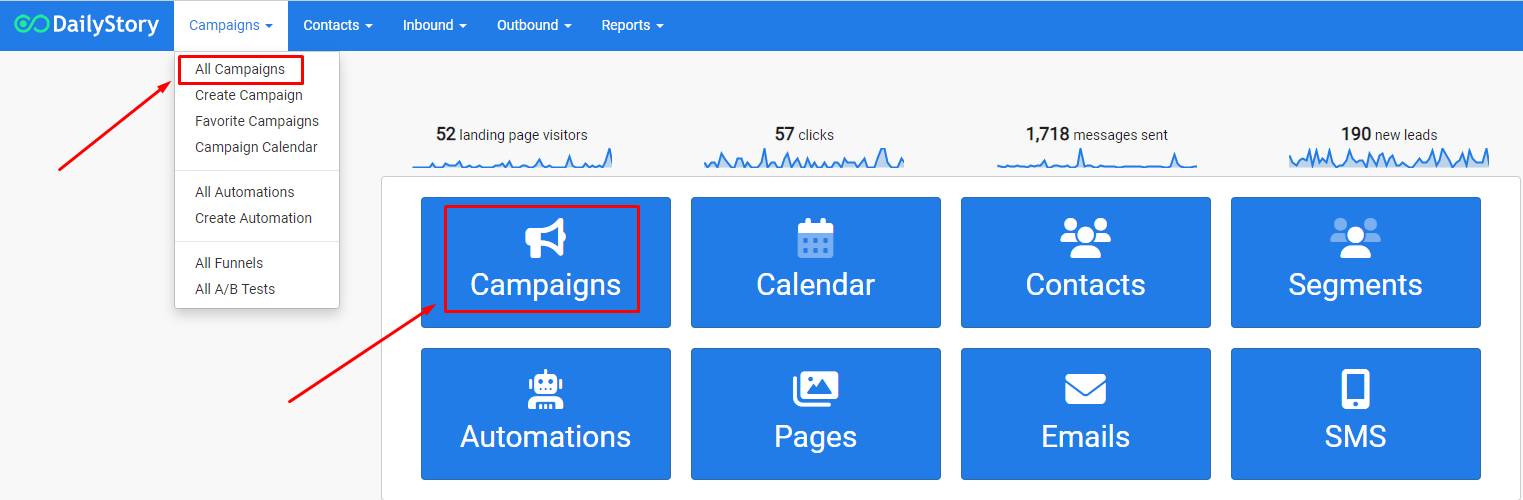Select Campaign Calendar menu entry
Screen dimensions: 1523x500
(x=256, y=147)
